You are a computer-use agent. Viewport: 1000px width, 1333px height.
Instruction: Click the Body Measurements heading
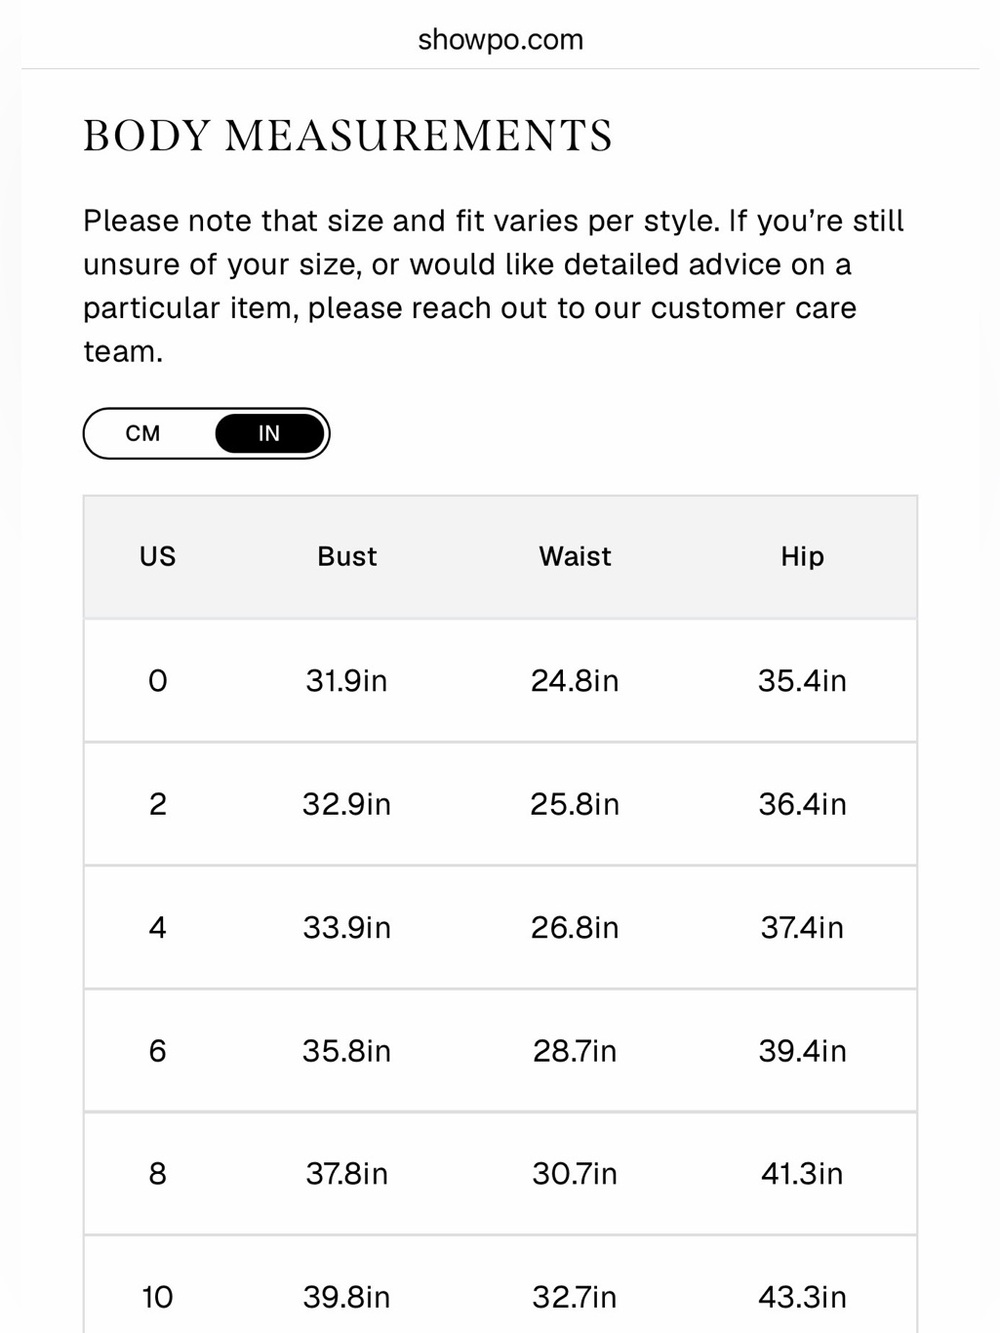[348, 136]
